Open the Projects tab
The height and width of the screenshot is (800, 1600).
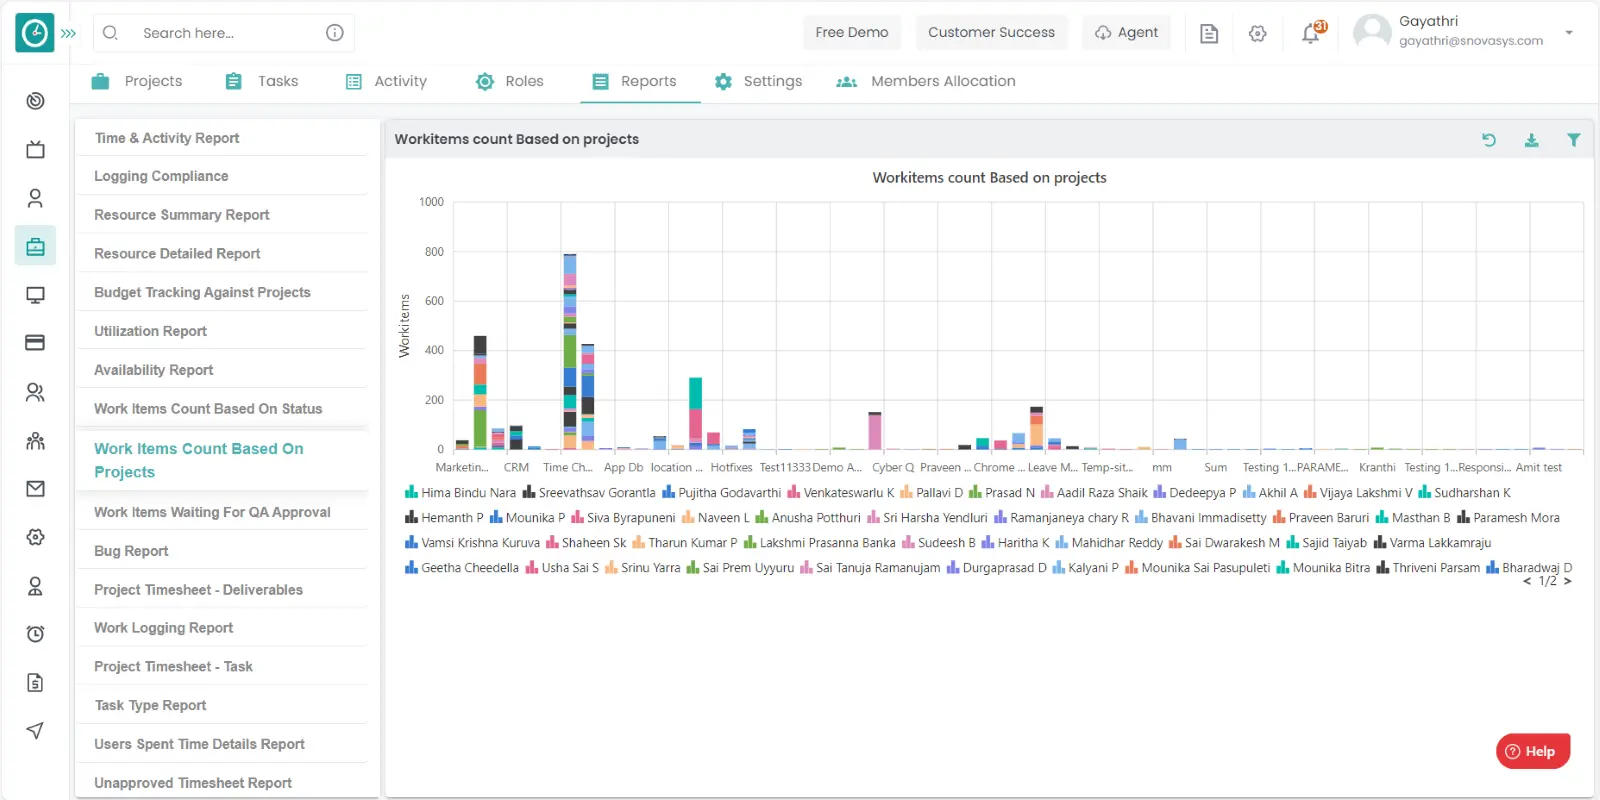tap(137, 81)
